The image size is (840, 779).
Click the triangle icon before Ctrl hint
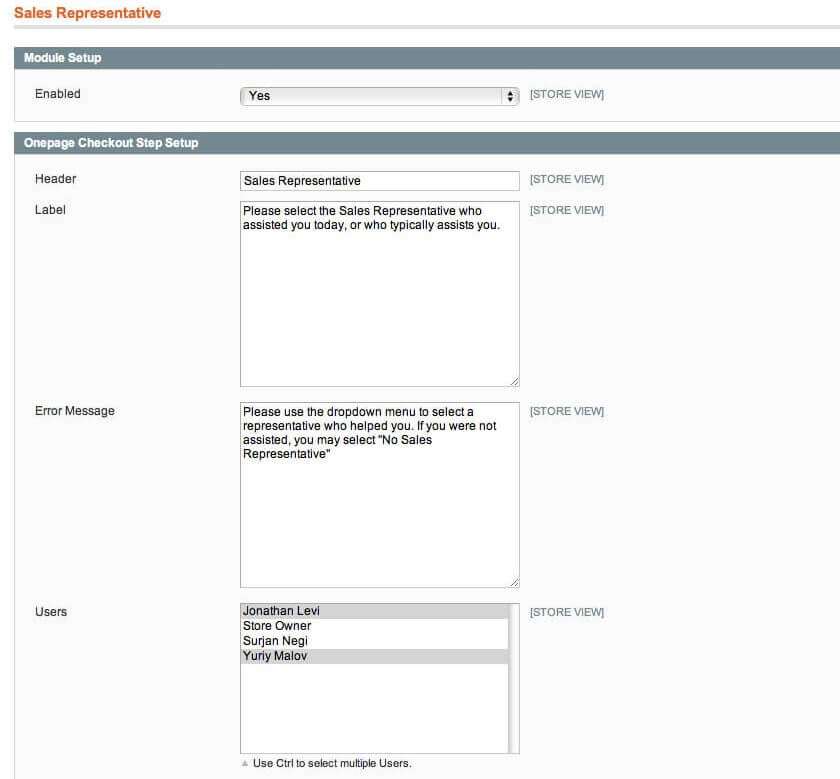click(x=245, y=763)
